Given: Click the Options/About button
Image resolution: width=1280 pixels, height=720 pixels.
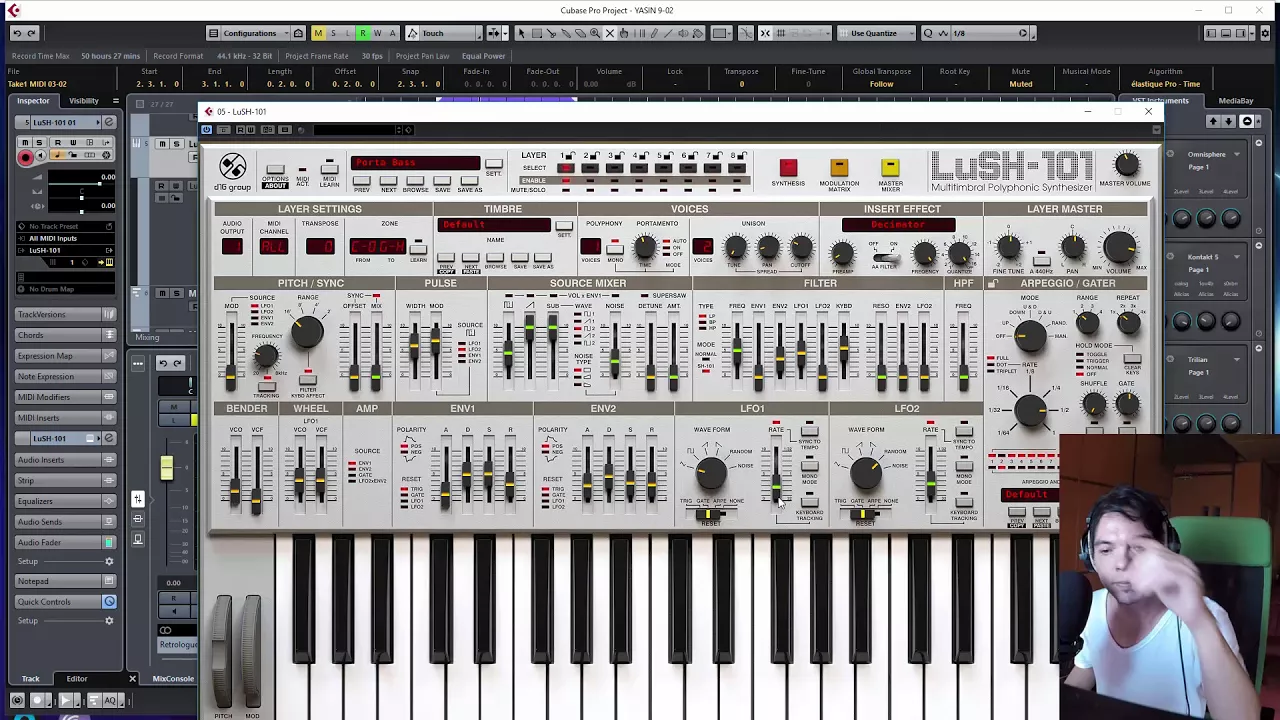Looking at the screenshot, I should [275, 171].
